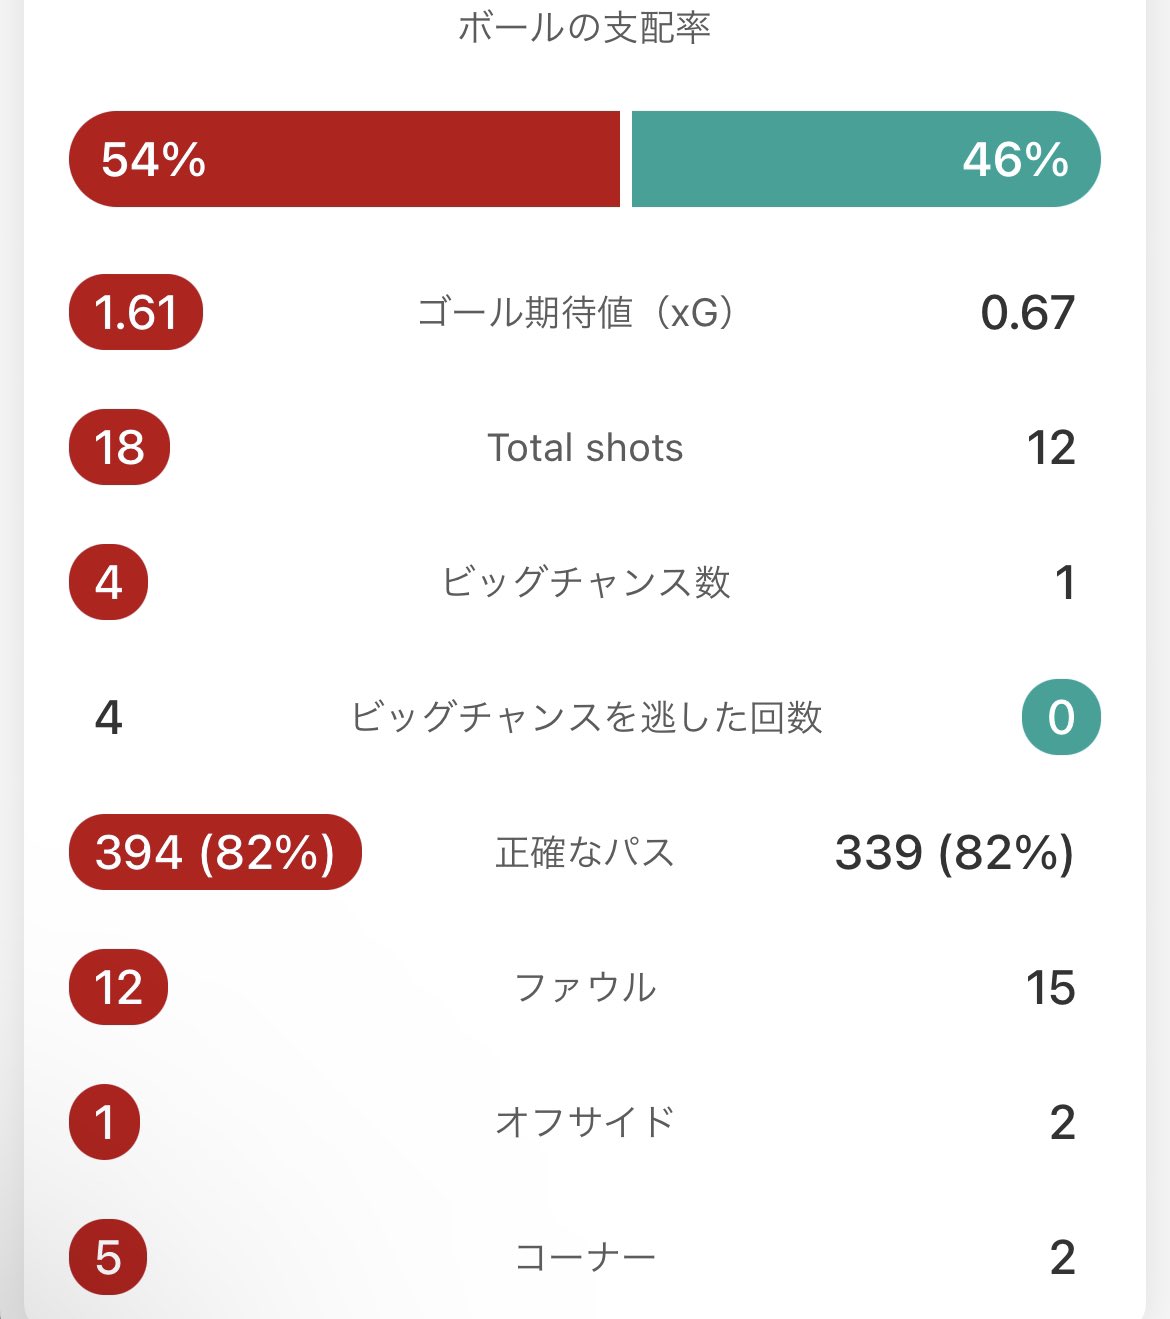Click the teal 46% possession bar
This screenshot has width=1170, height=1319.
(866, 159)
